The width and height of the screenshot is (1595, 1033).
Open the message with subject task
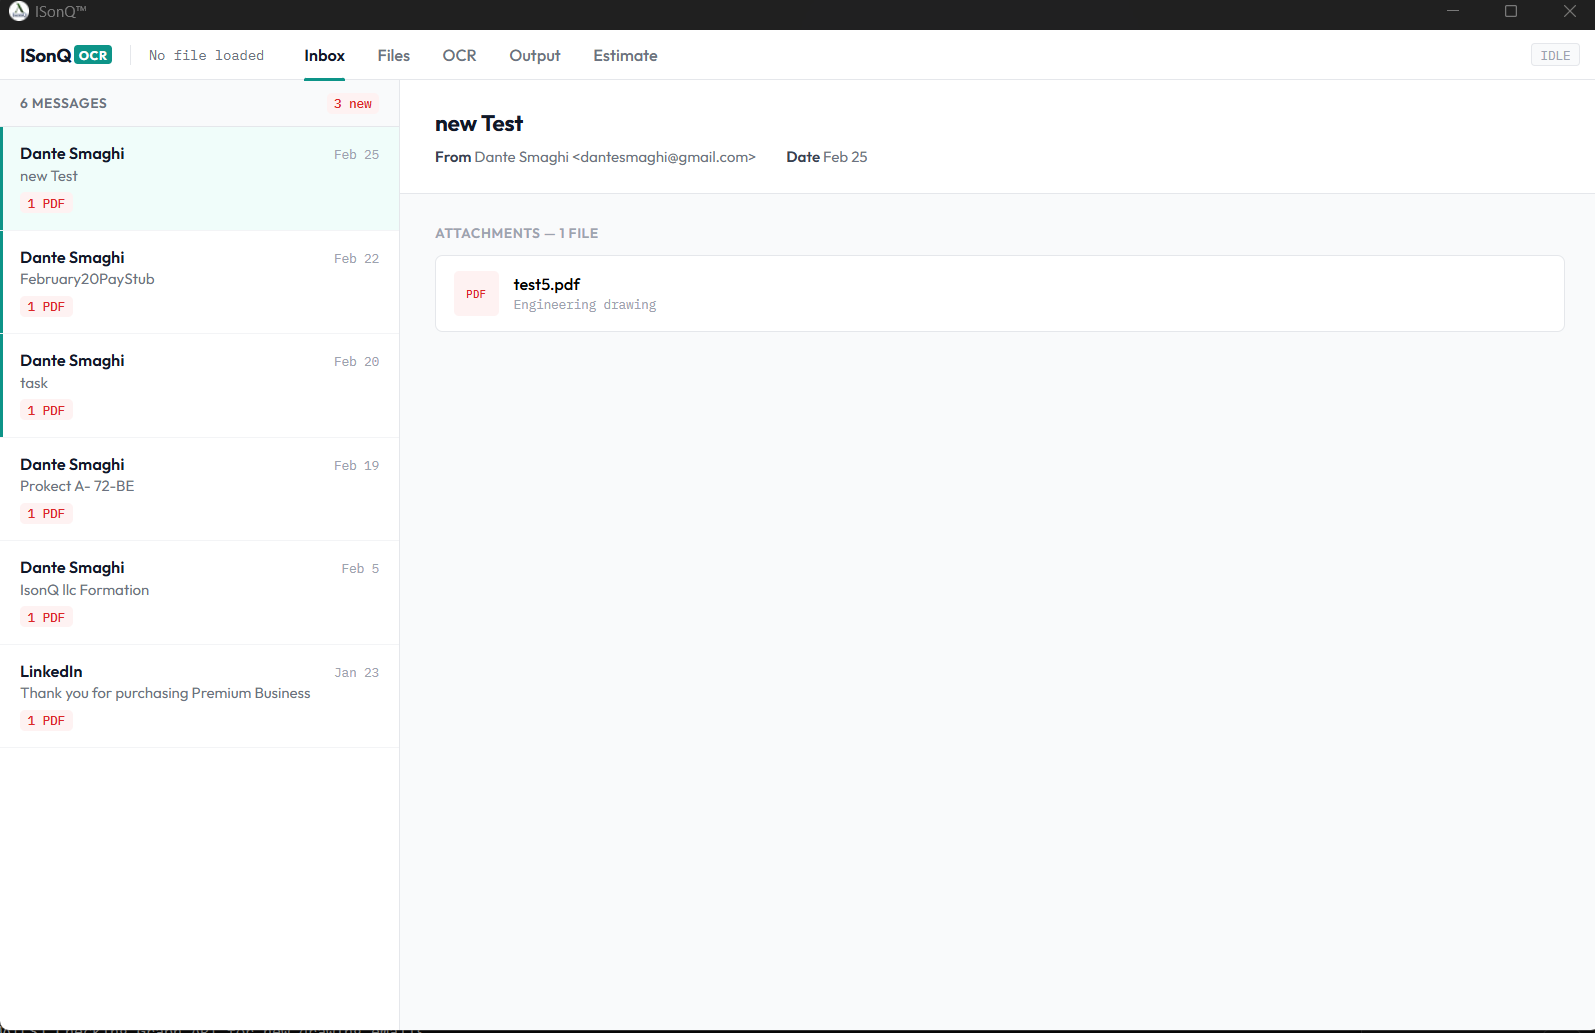pos(200,386)
